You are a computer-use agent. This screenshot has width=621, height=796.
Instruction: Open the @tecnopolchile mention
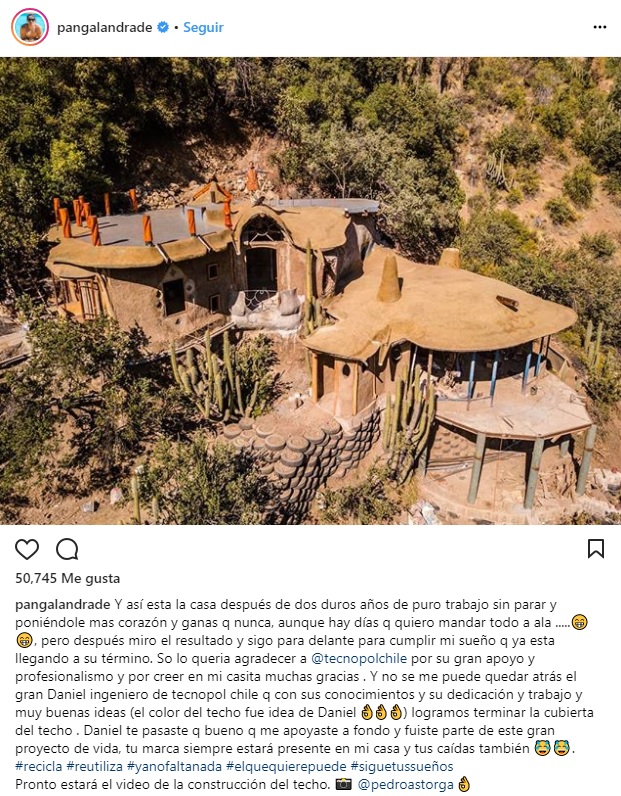(359, 658)
